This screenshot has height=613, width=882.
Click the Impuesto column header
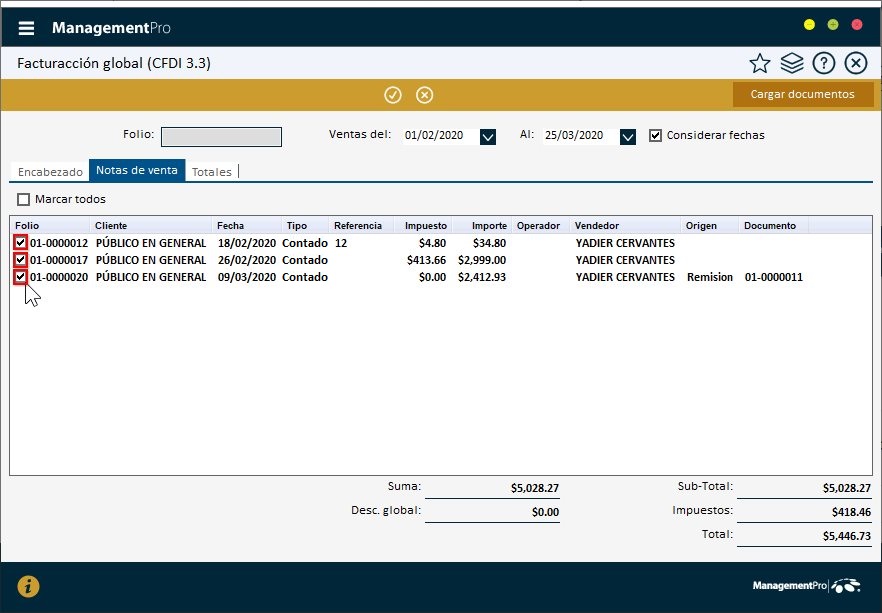point(423,226)
